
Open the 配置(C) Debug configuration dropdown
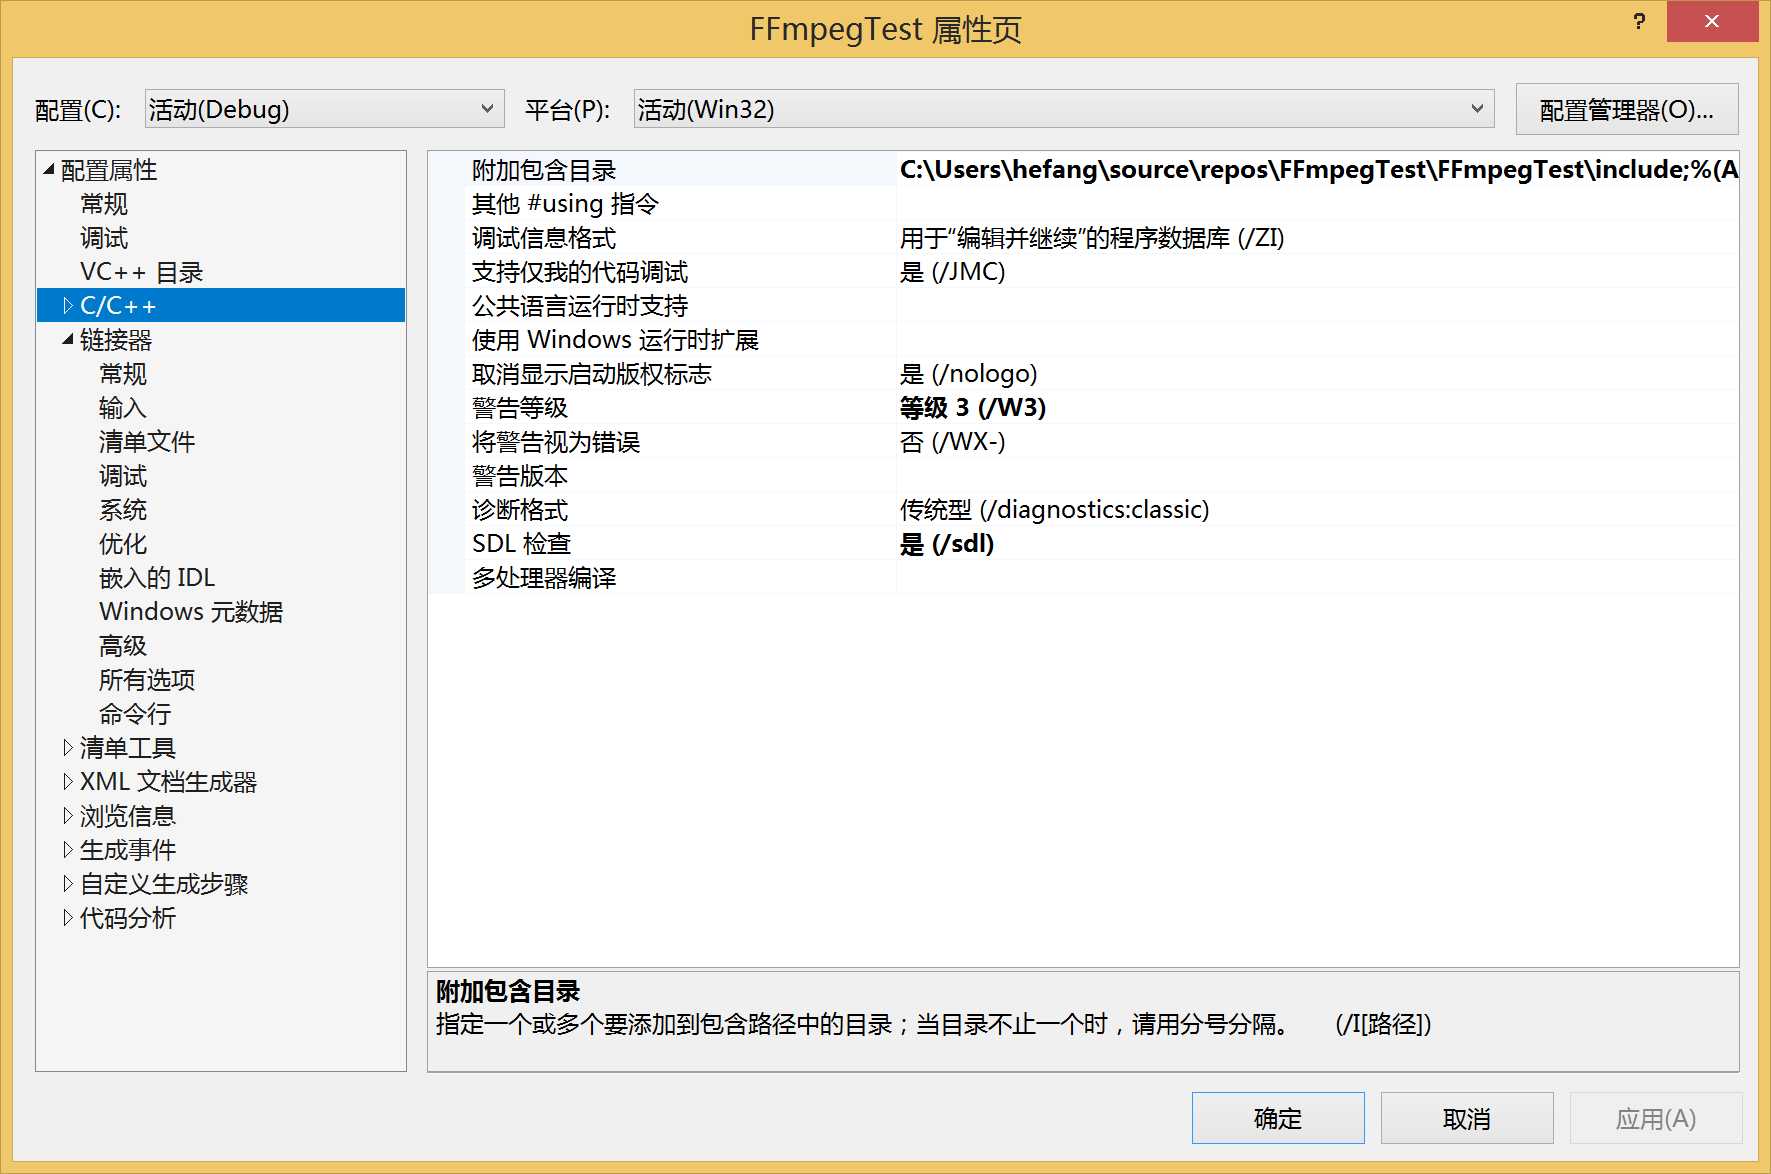pyautogui.click(x=324, y=109)
